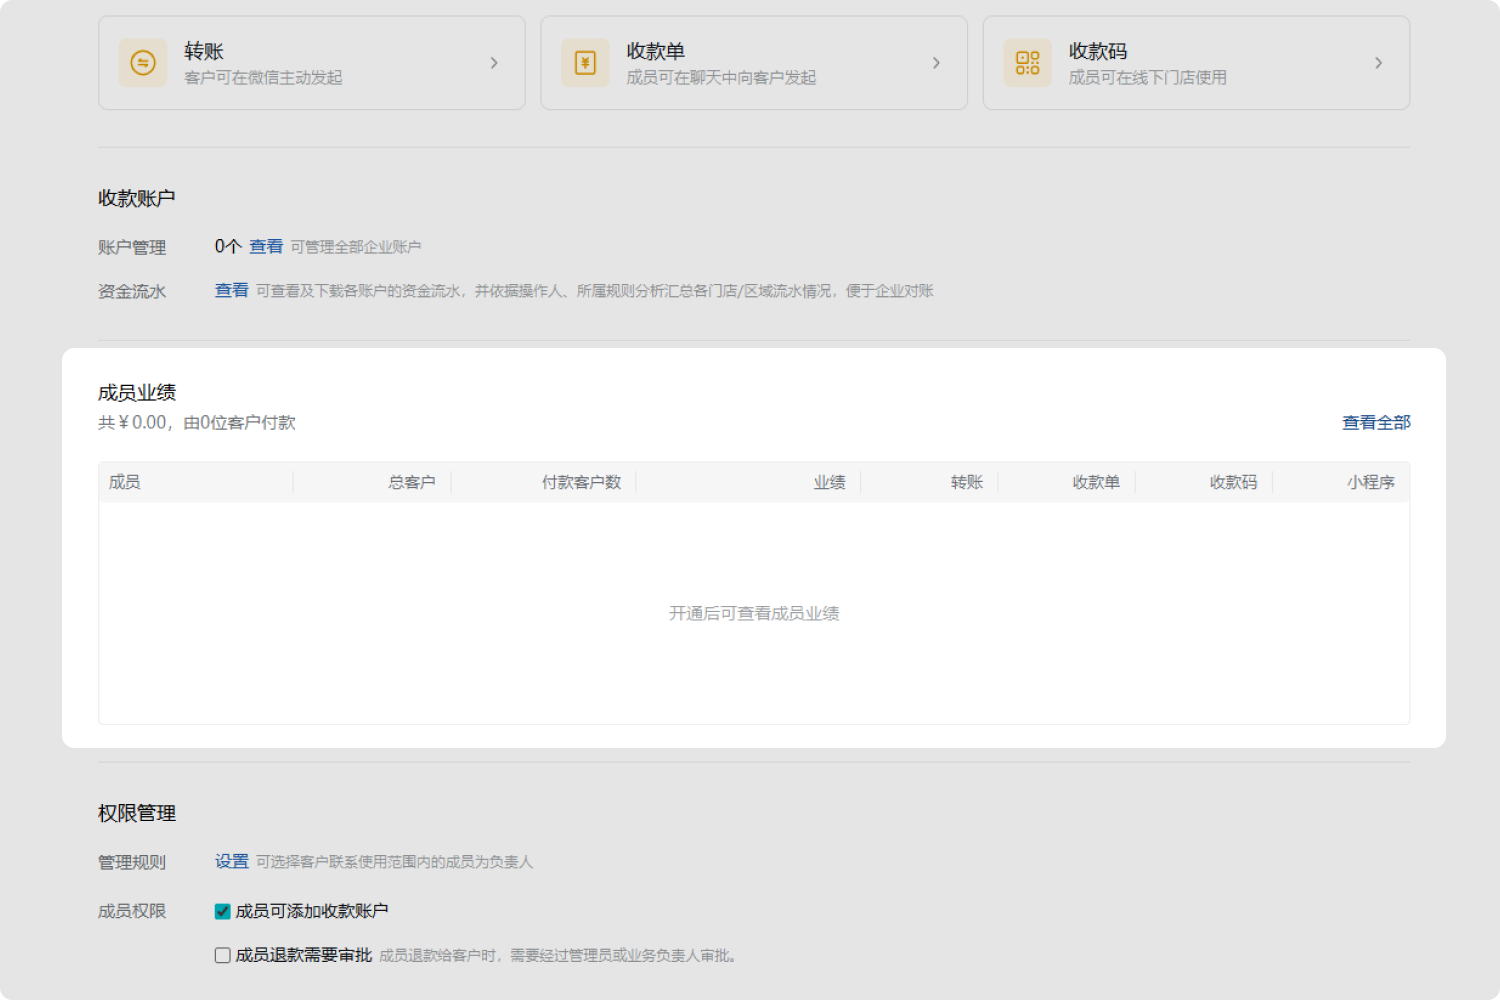
Task: Open 查看 link for 资金流水
Action: tap(232, 290)
